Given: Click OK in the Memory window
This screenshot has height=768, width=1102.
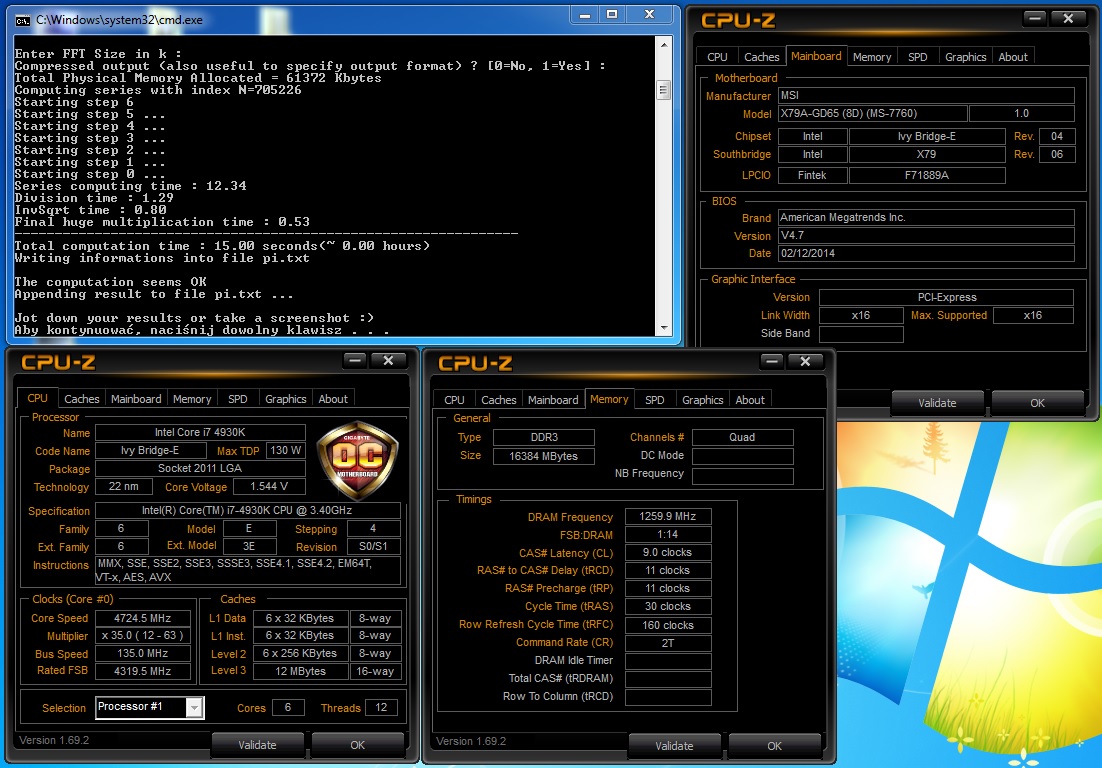Looking at the screenshot, I should pos(774,746).
